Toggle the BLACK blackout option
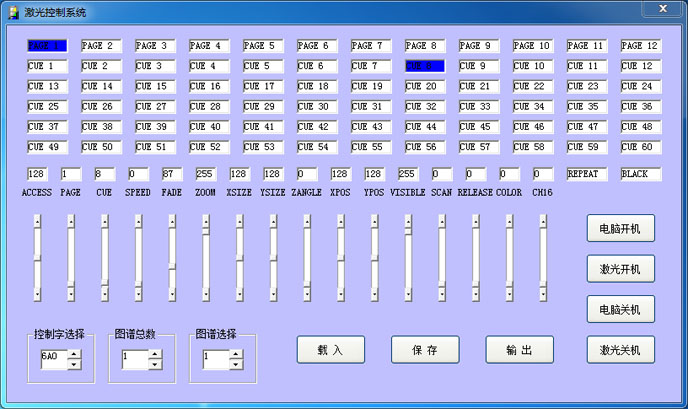688x409 pixels. point(640,174)
